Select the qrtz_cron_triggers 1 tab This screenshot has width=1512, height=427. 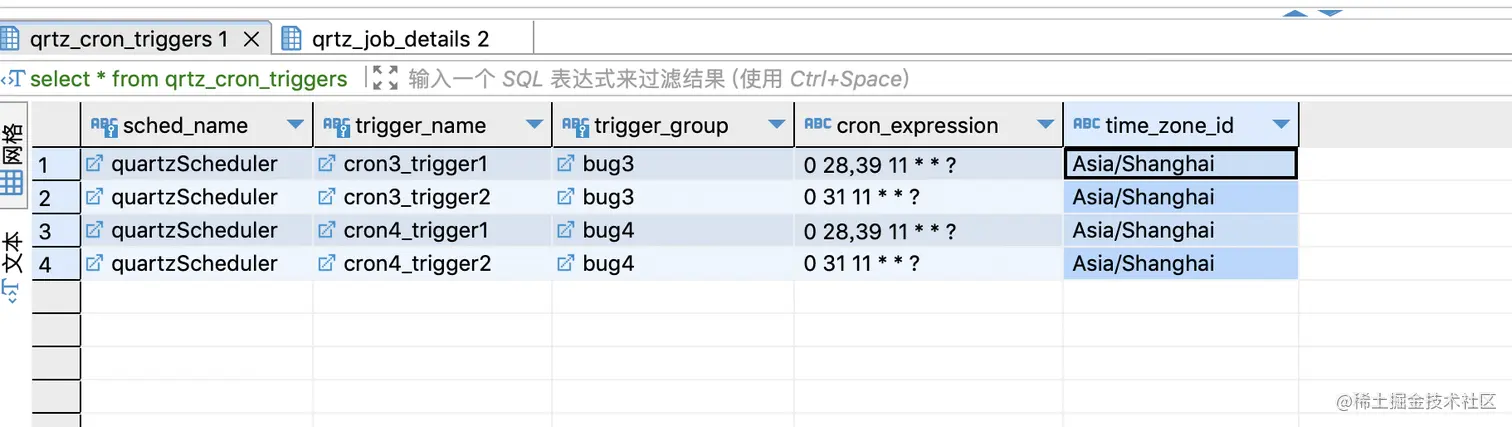(x=128, y=39)
